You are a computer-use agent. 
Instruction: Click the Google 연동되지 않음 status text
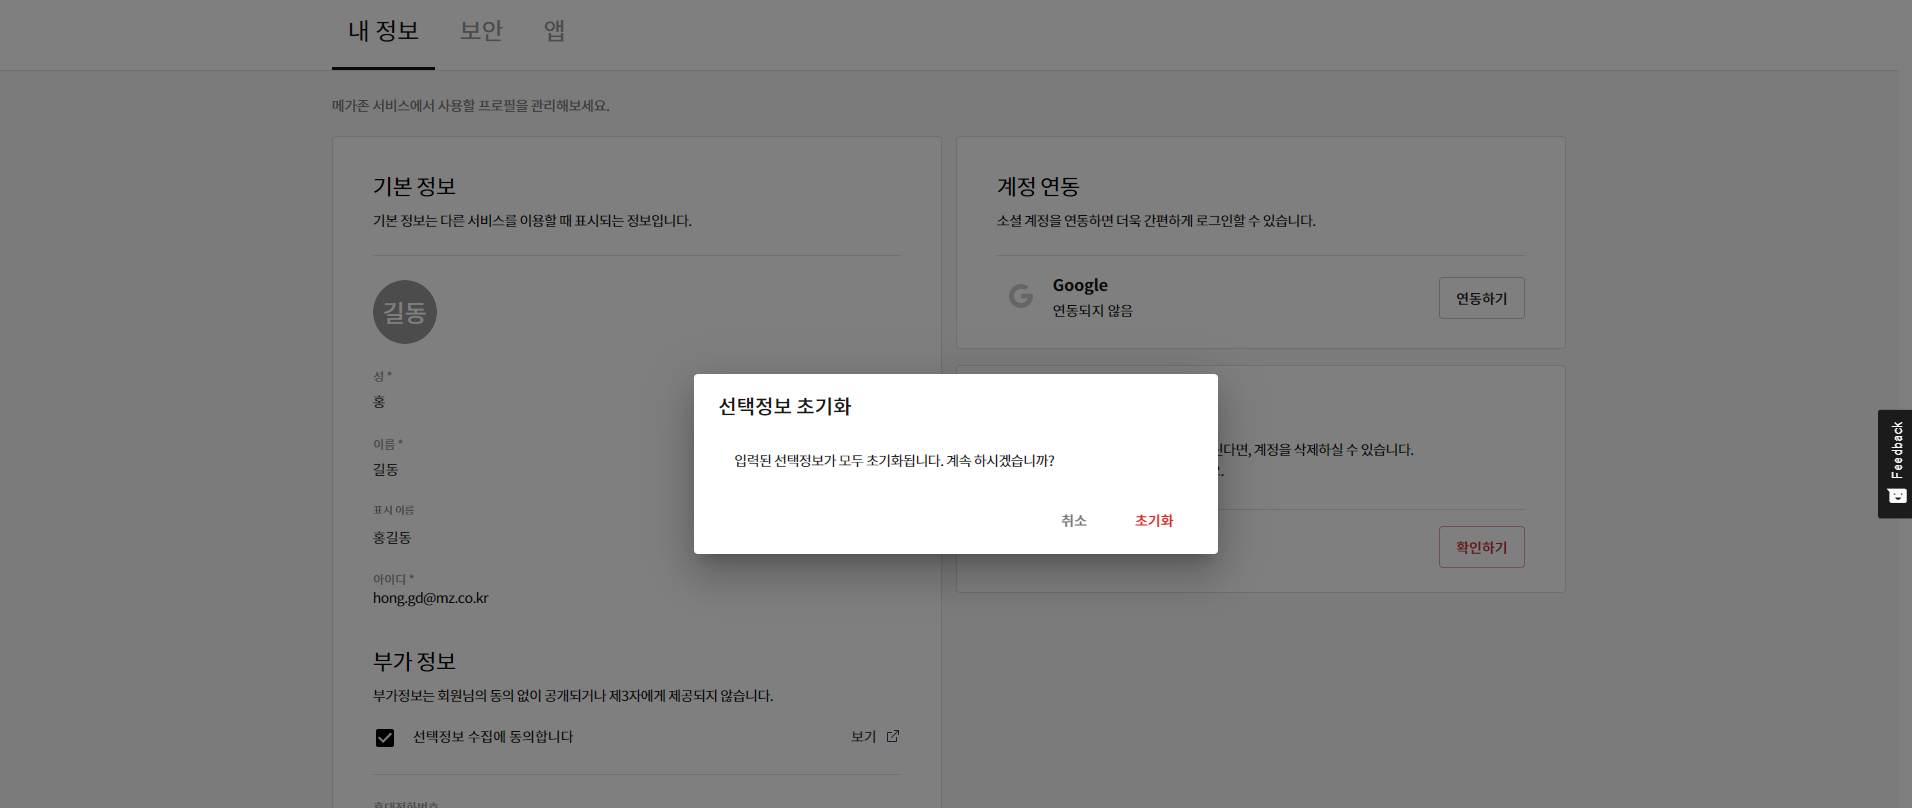(1092, 311)
